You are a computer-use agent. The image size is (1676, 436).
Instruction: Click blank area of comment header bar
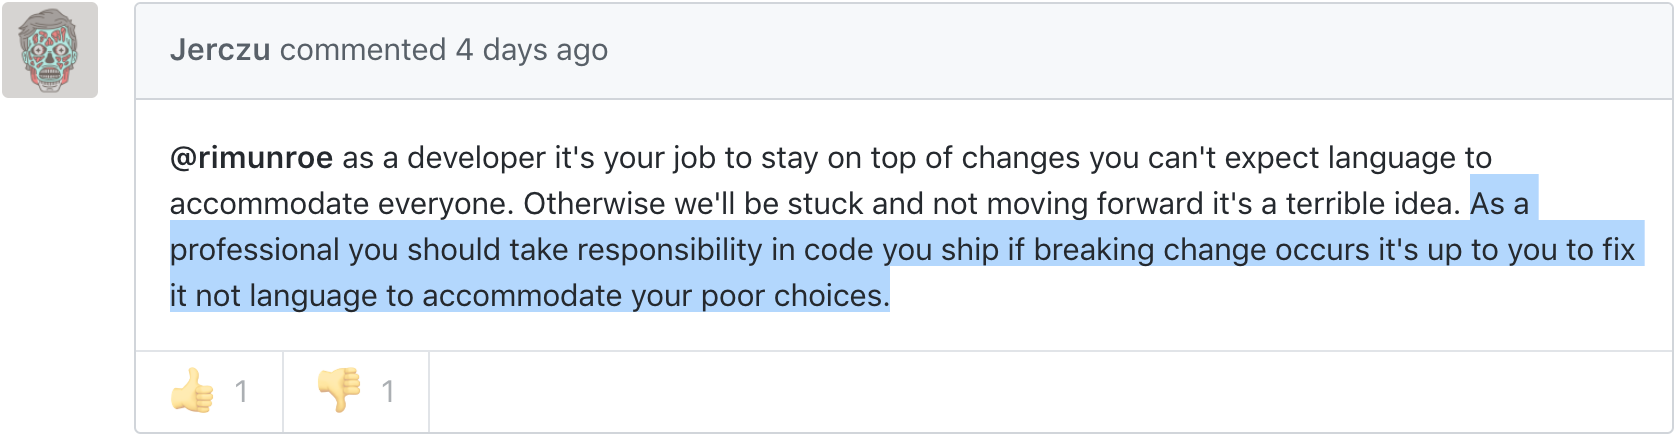tap(1100, 50)
